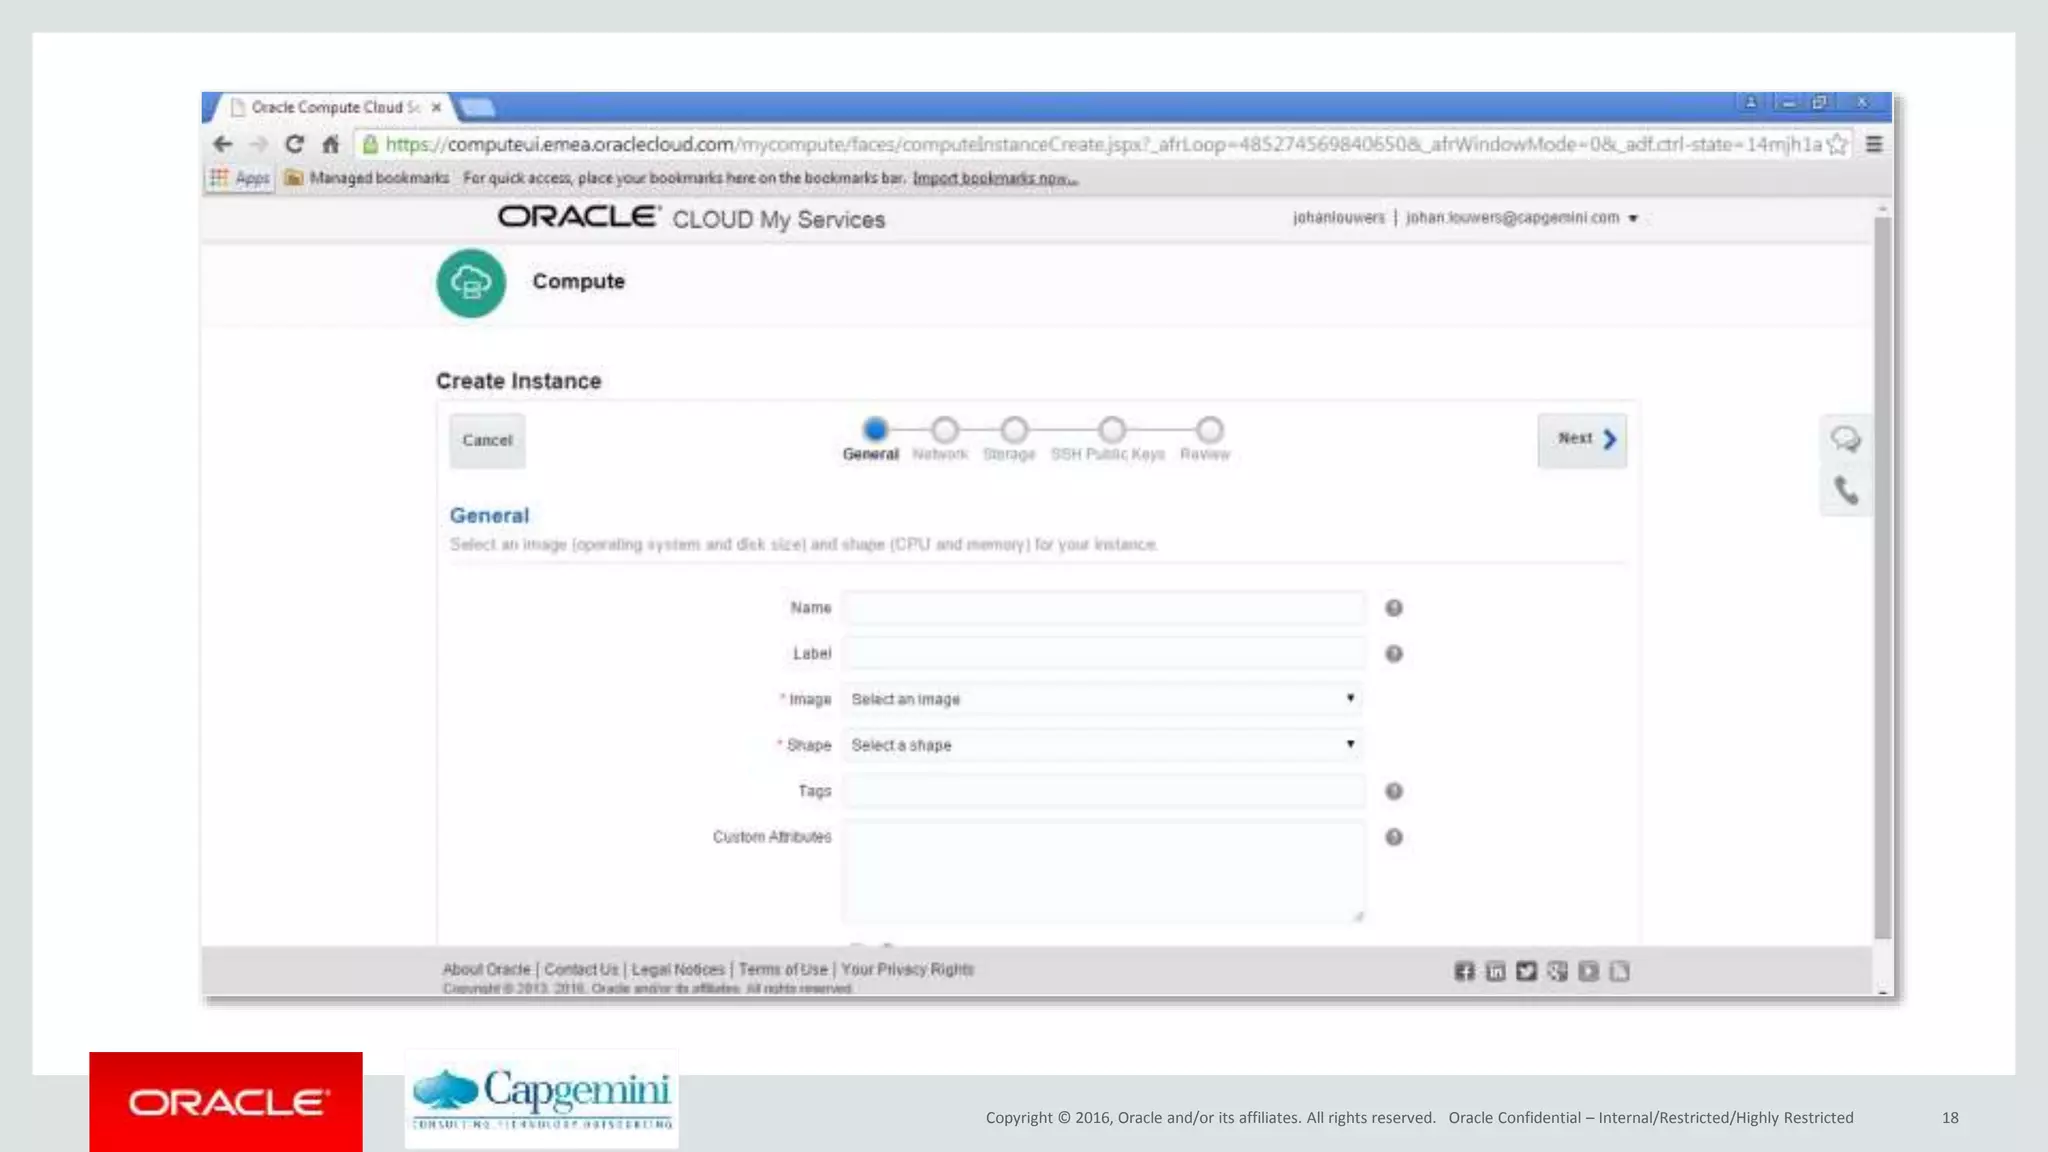Image resolution: width=2048 pixels, height=1152 pixels.
Task: Bookmark this page with the star icon
Action: (x=1836, y=145)
